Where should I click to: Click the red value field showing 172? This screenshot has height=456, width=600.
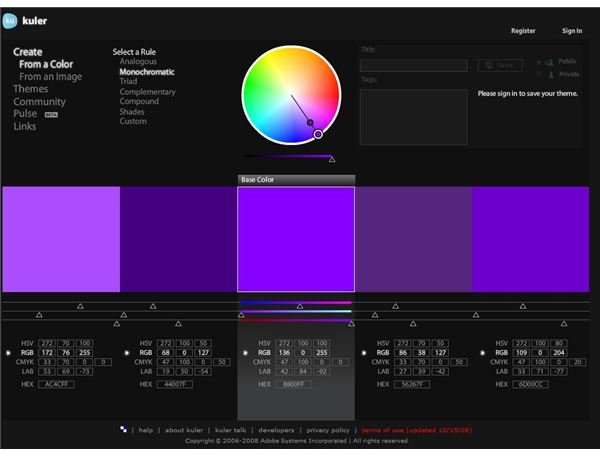pyautogui.click(x=47, y=353)
